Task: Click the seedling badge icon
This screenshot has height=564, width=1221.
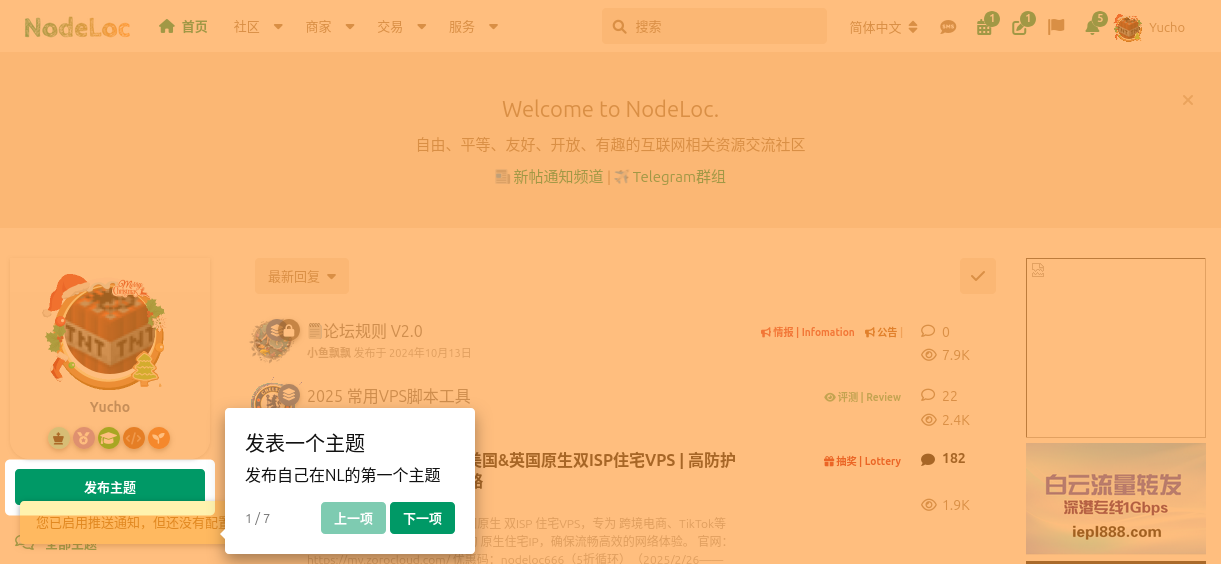Action: click(x=159, y=438)
